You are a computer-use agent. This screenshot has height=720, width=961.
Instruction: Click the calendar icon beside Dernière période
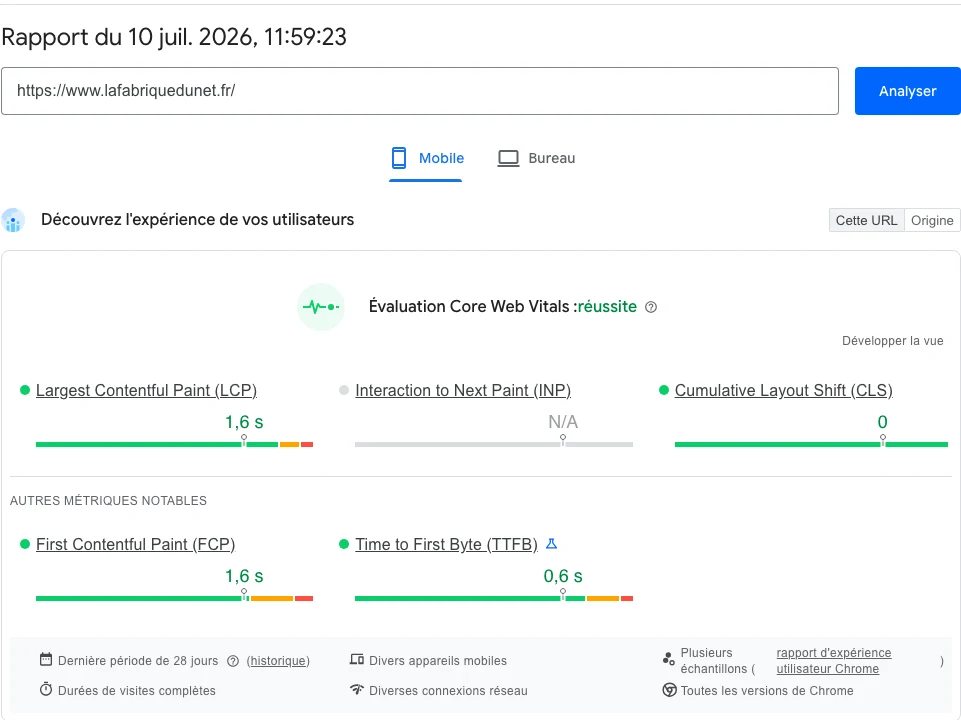[x=46, y=659]
